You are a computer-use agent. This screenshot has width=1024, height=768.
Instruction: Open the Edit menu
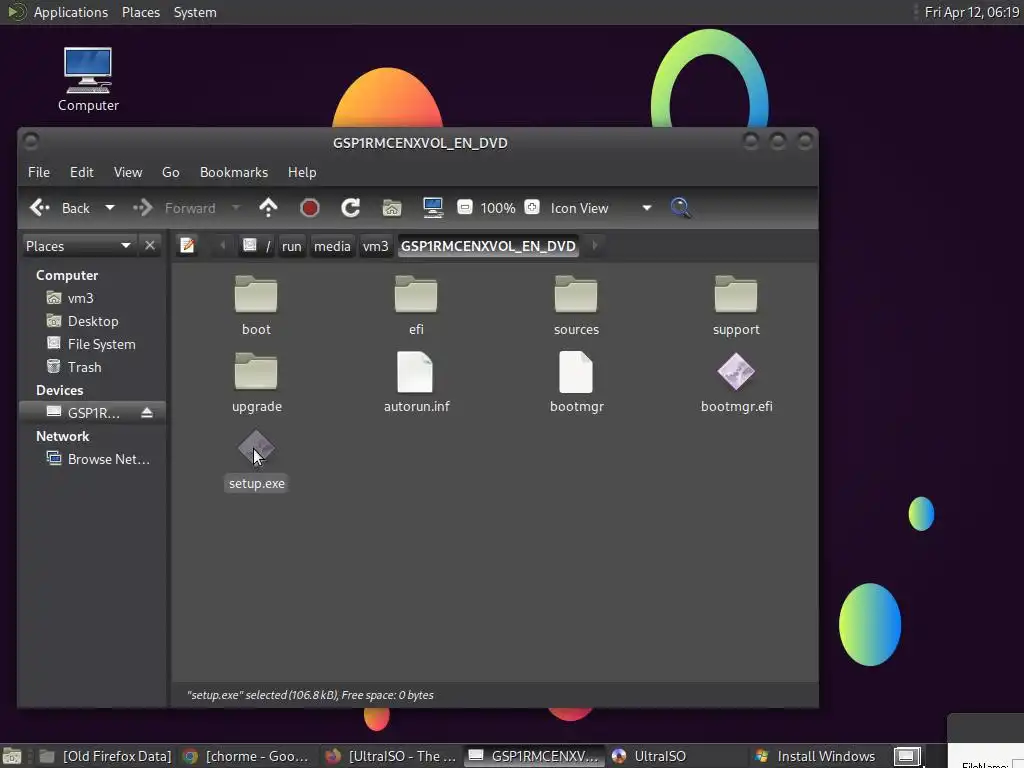click(82, 172)
